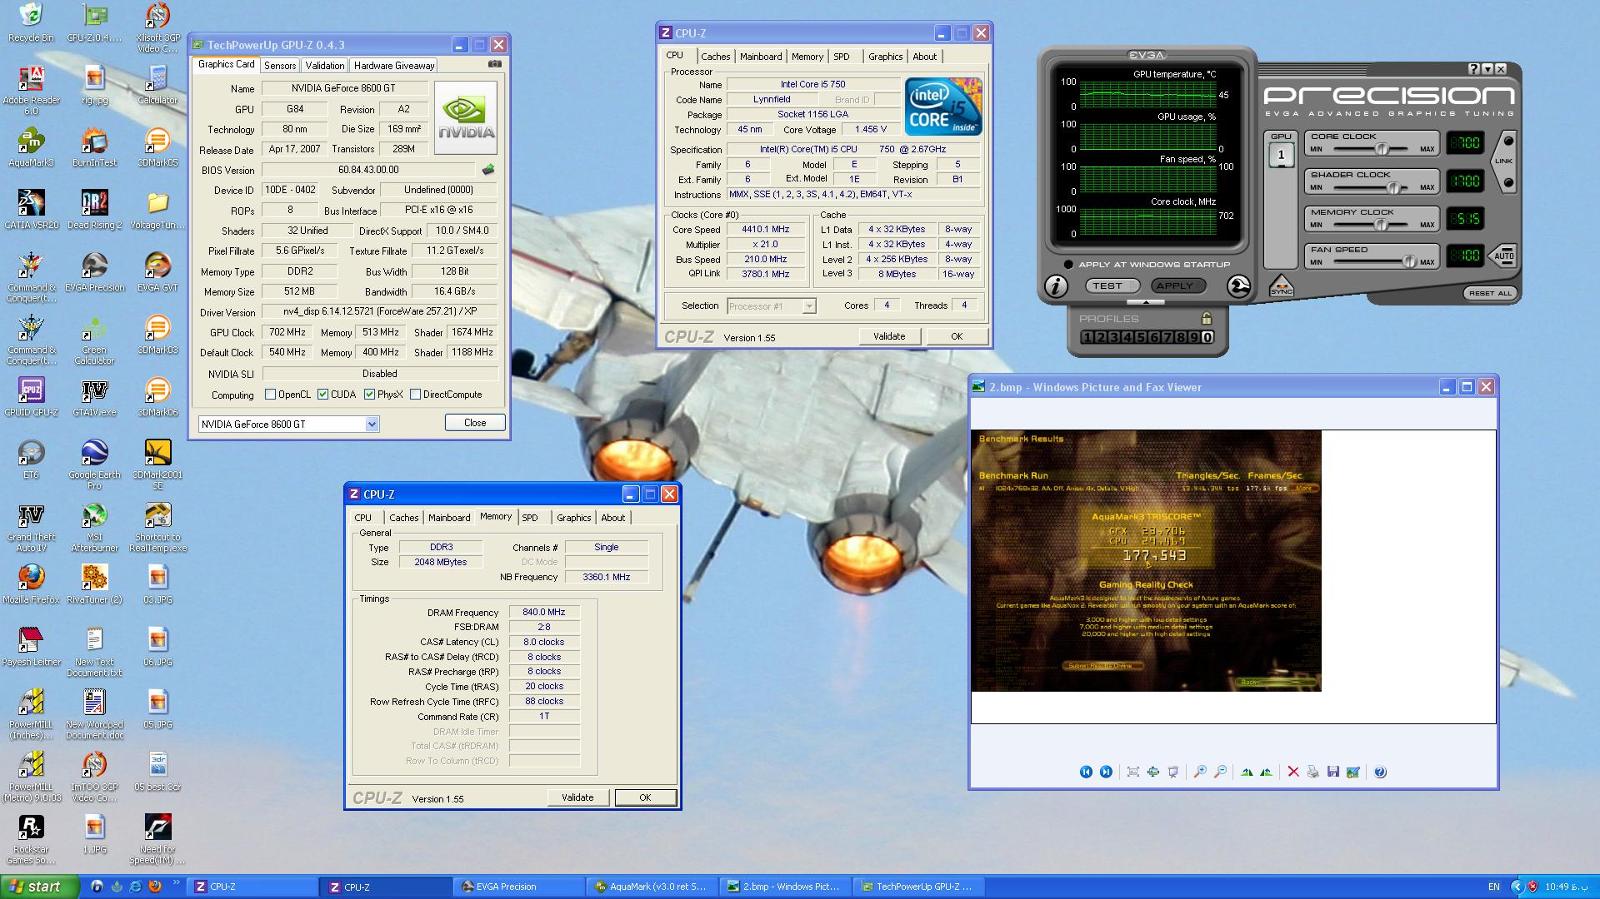Switch to EVGA Precision from the taskbar
The image size is (1600, 899).
[x=517, y=886]
